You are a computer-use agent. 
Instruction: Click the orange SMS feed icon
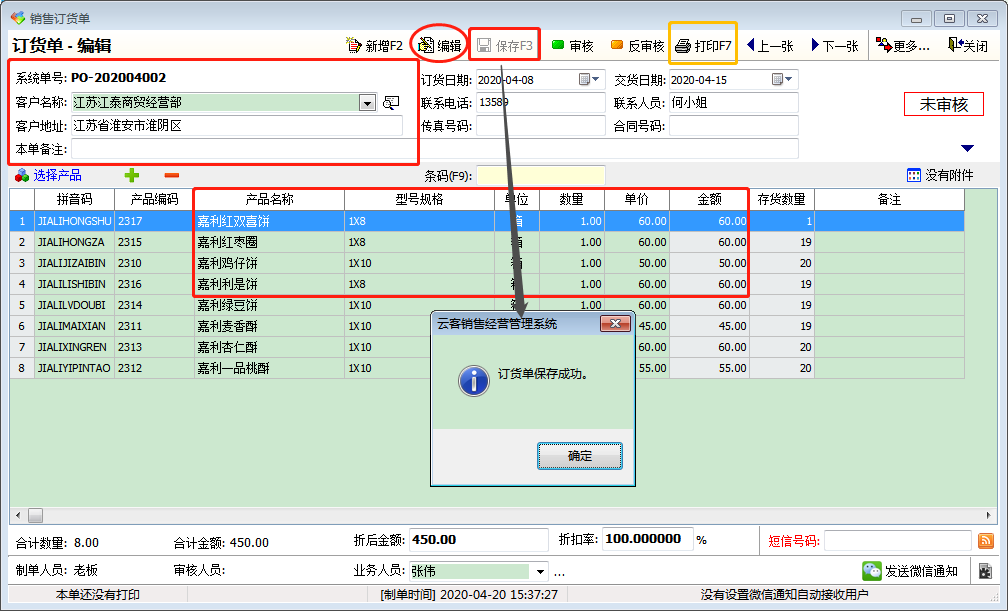[x=986, y=541]
